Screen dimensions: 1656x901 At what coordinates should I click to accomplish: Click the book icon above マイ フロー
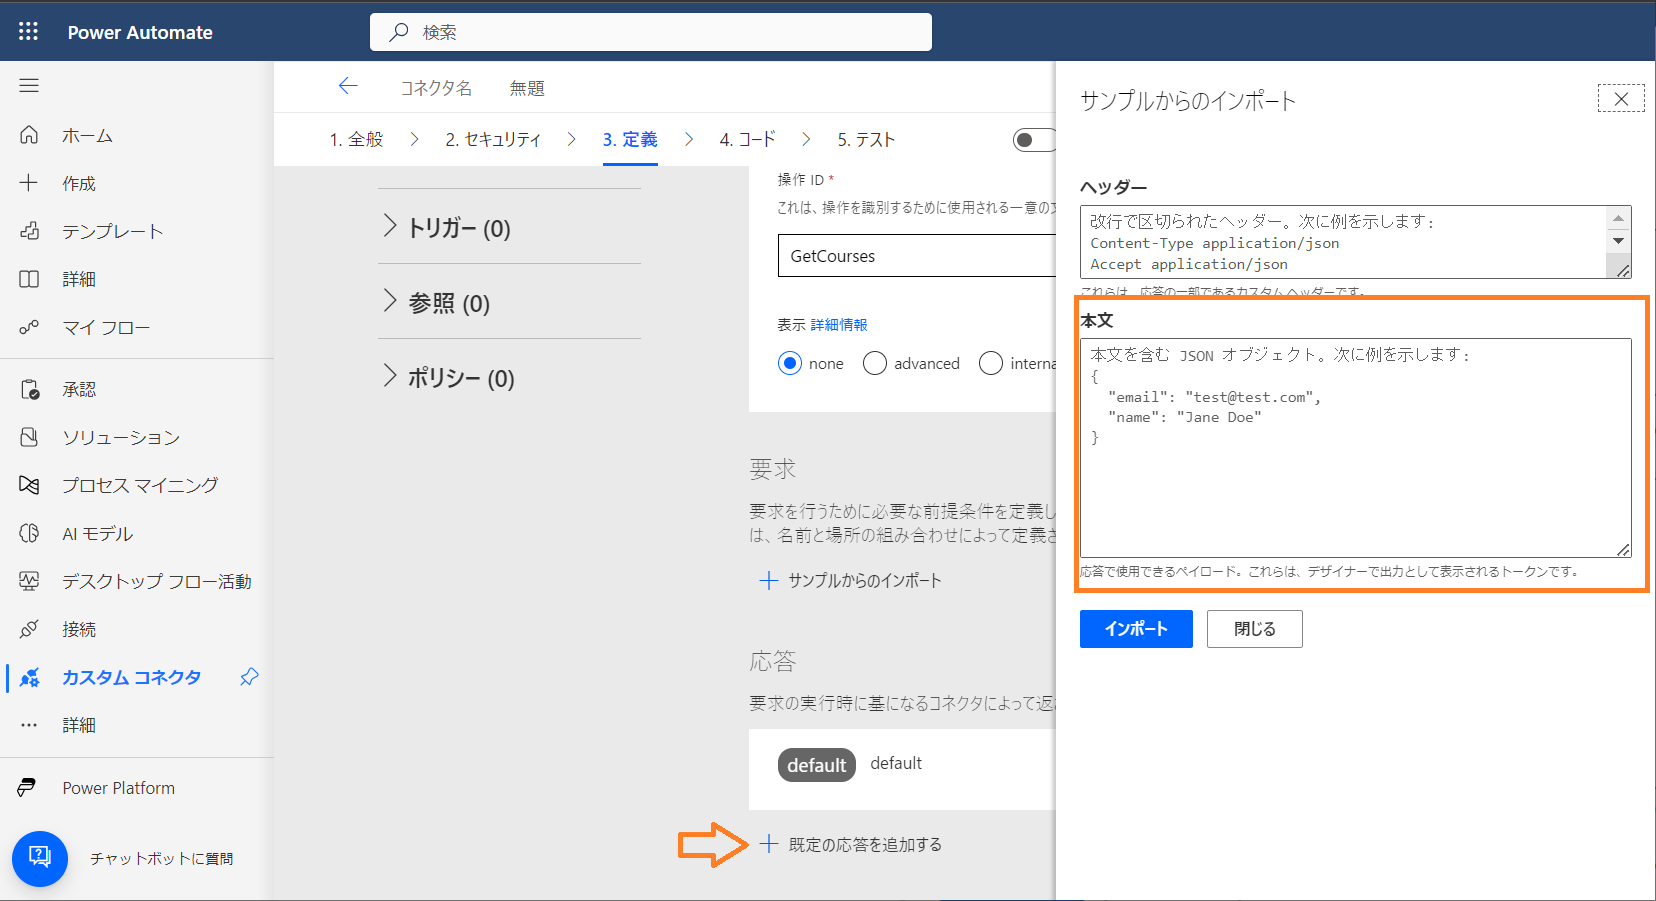pyautogui.click(x=29, y=278)
